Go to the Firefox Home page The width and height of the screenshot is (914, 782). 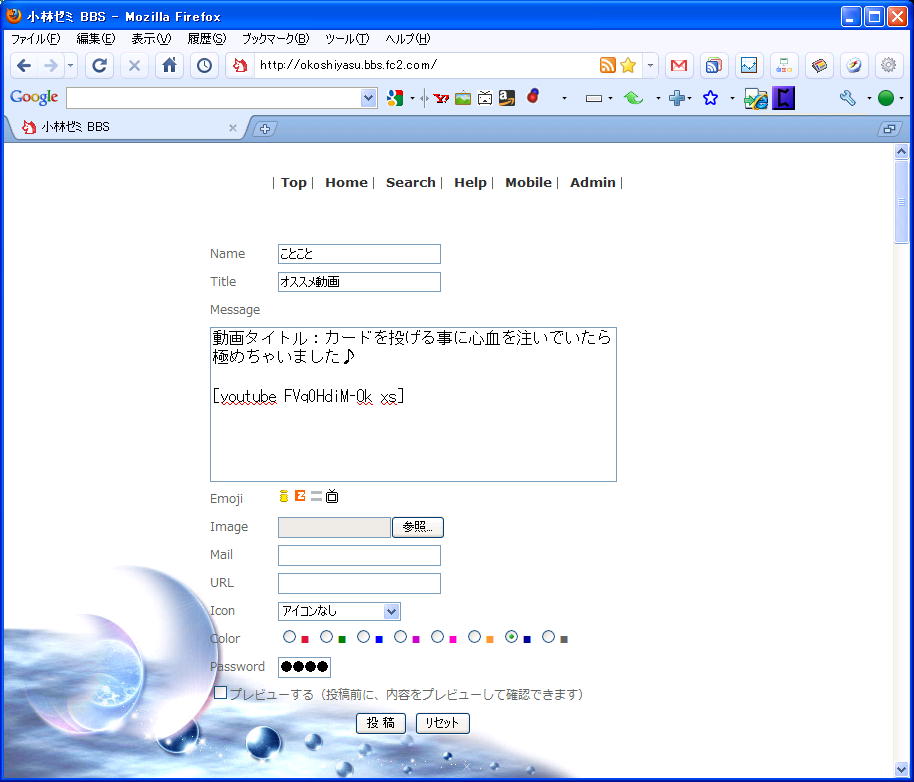pyautogui.click(x=169, y=66)
